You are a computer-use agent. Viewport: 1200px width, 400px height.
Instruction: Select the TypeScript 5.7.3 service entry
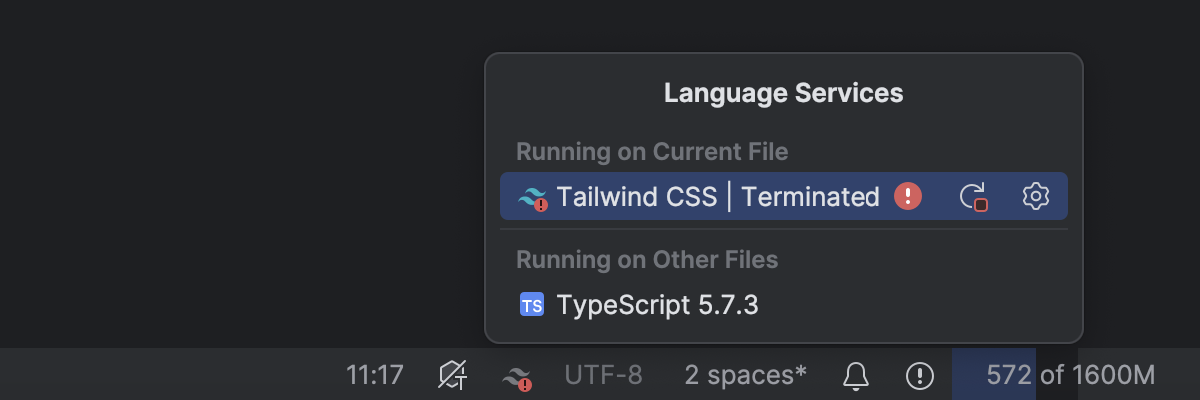(657, 305)
